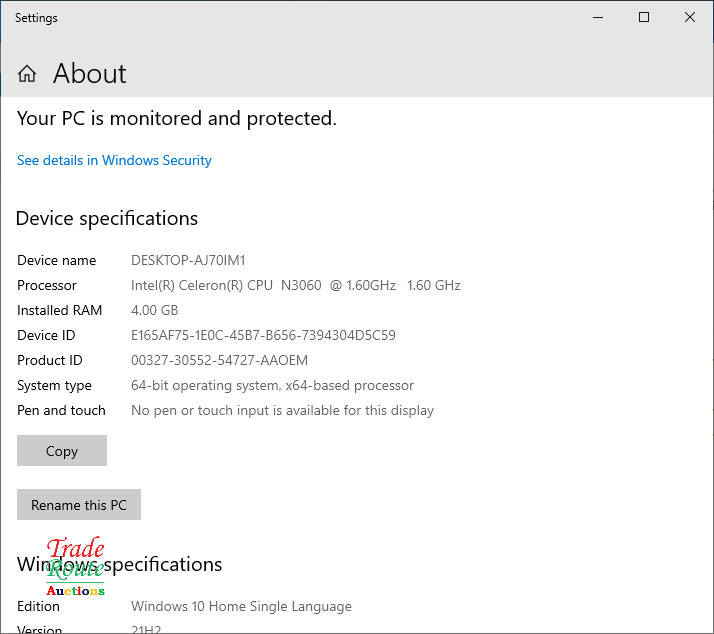Select the device name DESKTOP-AJ70IM1
This screenshot has height=634, width=714.
[x=188, y=260]
